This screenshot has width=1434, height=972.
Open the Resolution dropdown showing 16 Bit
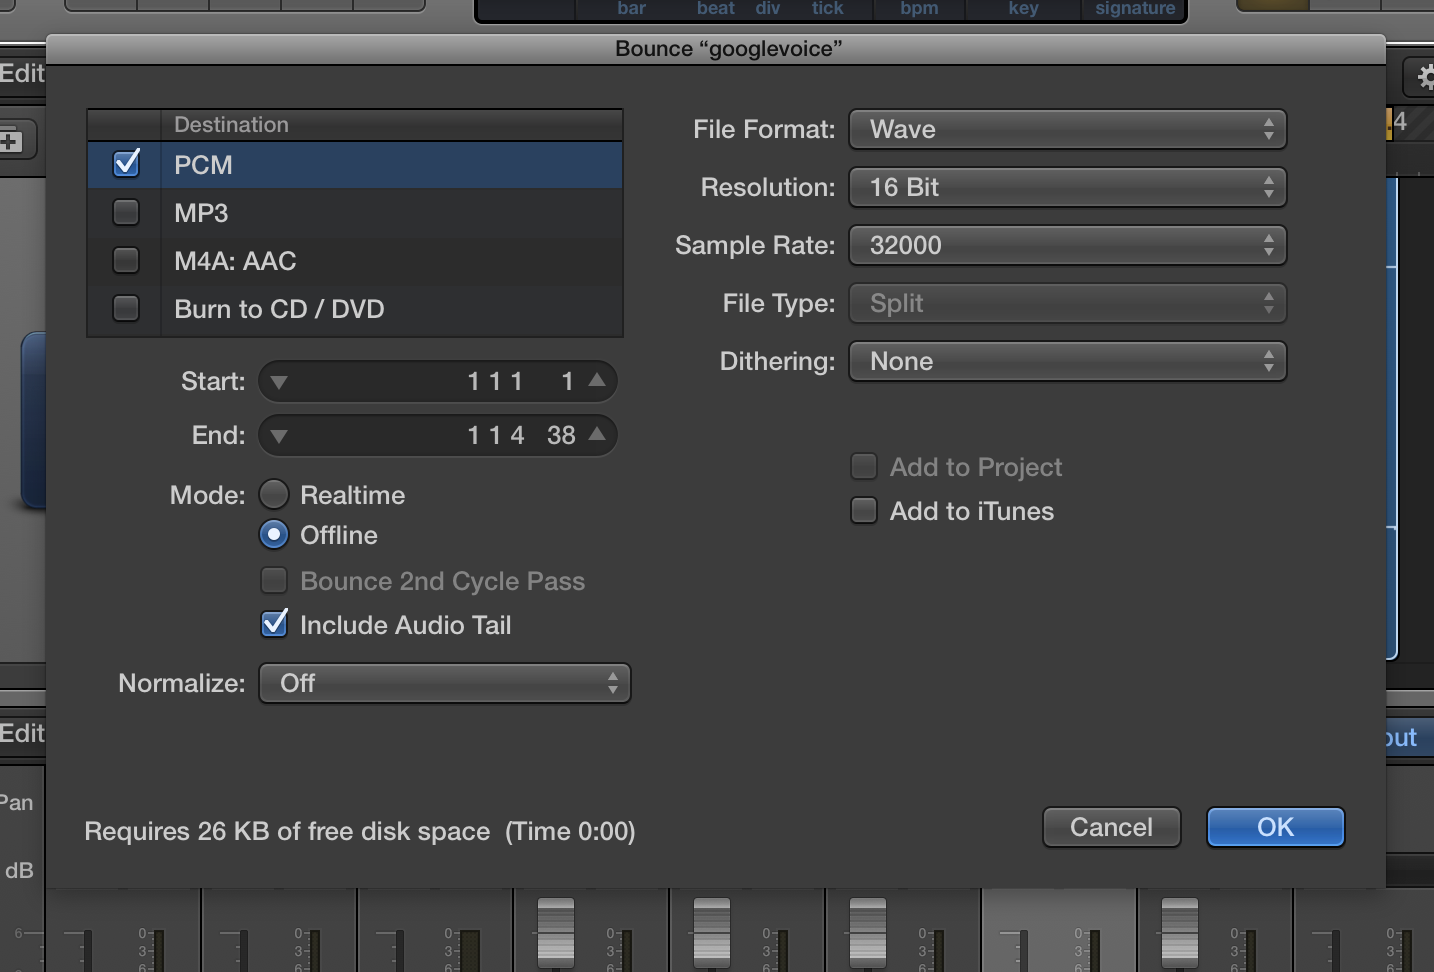(x=1067, y=187)
